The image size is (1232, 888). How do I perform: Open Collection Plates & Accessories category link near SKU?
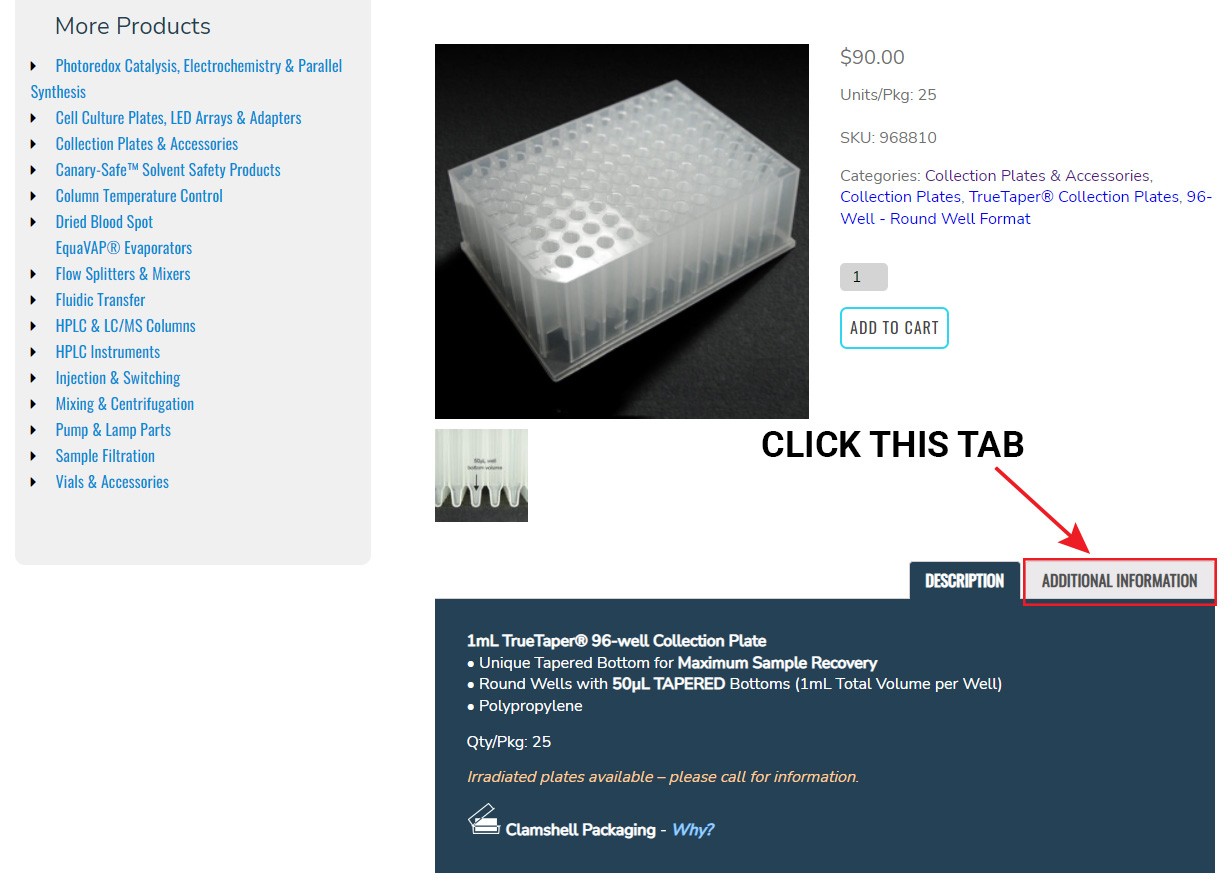coord(1037,176)
